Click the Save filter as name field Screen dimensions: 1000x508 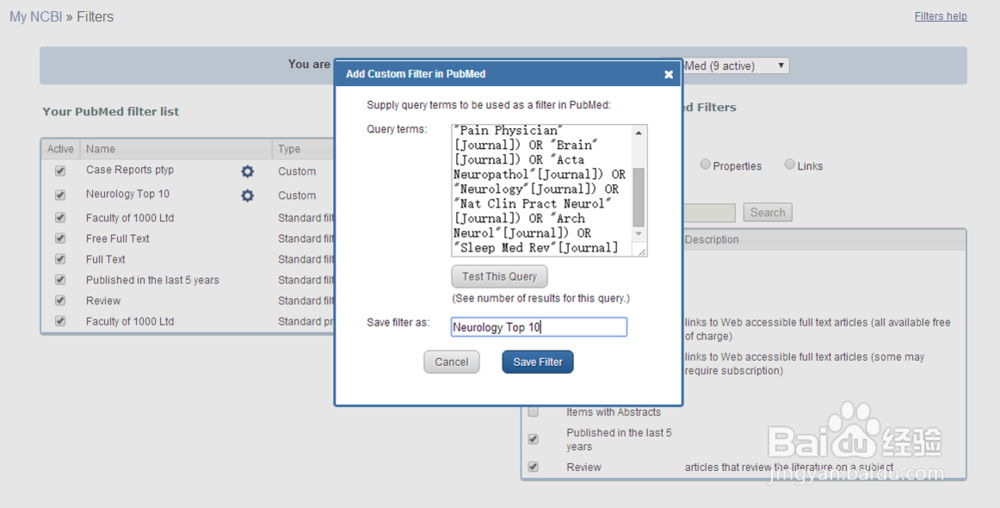538,327
